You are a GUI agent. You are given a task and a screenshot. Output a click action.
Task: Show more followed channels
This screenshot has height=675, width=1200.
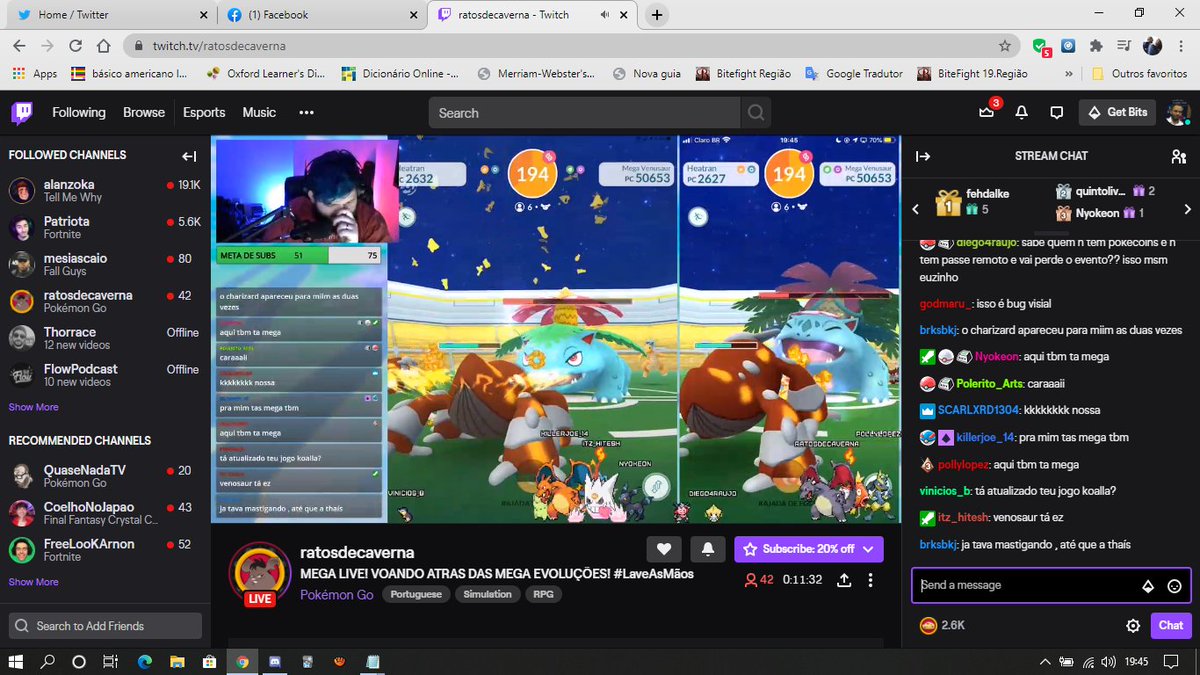[x=33, y=407]
